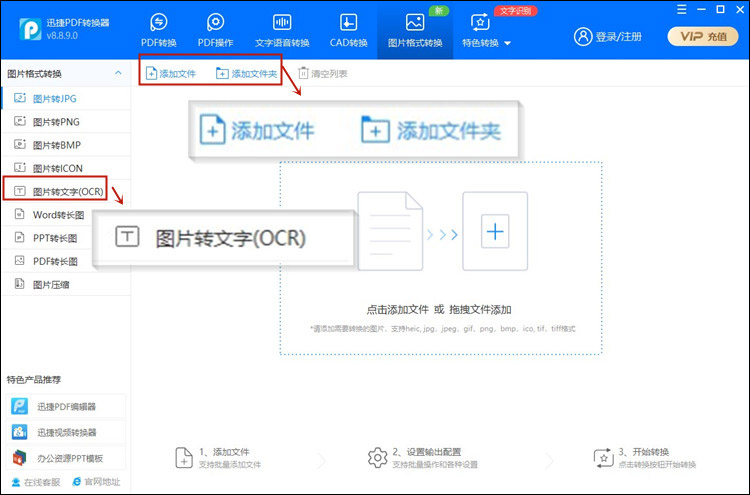Click the document icon in the drop area

(x=390, y=231)
